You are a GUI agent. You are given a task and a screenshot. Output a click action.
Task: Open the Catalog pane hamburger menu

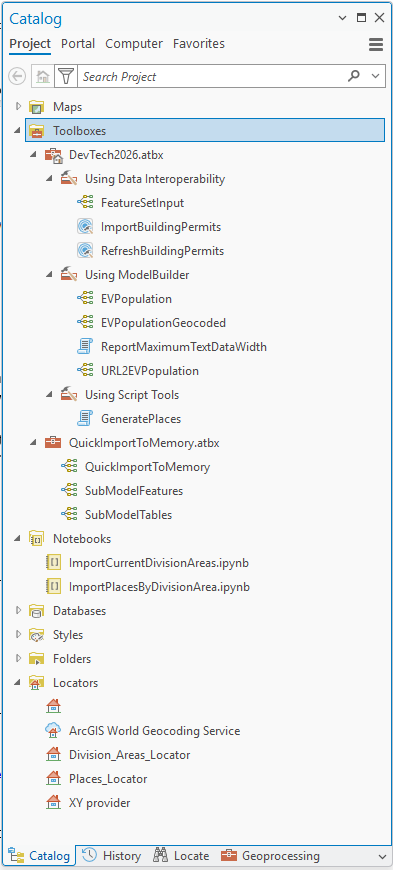coord(376,44)
